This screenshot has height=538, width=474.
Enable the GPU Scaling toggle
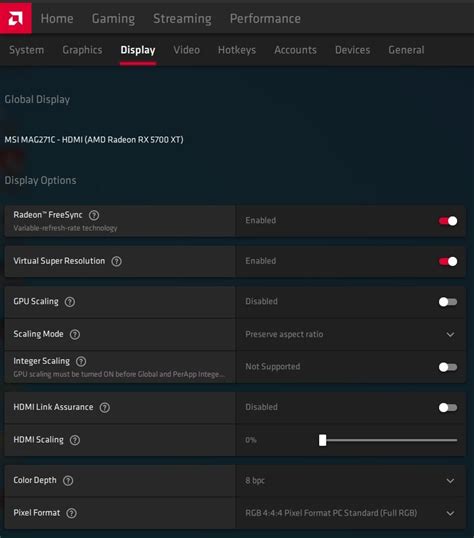(x=448, y=302)
